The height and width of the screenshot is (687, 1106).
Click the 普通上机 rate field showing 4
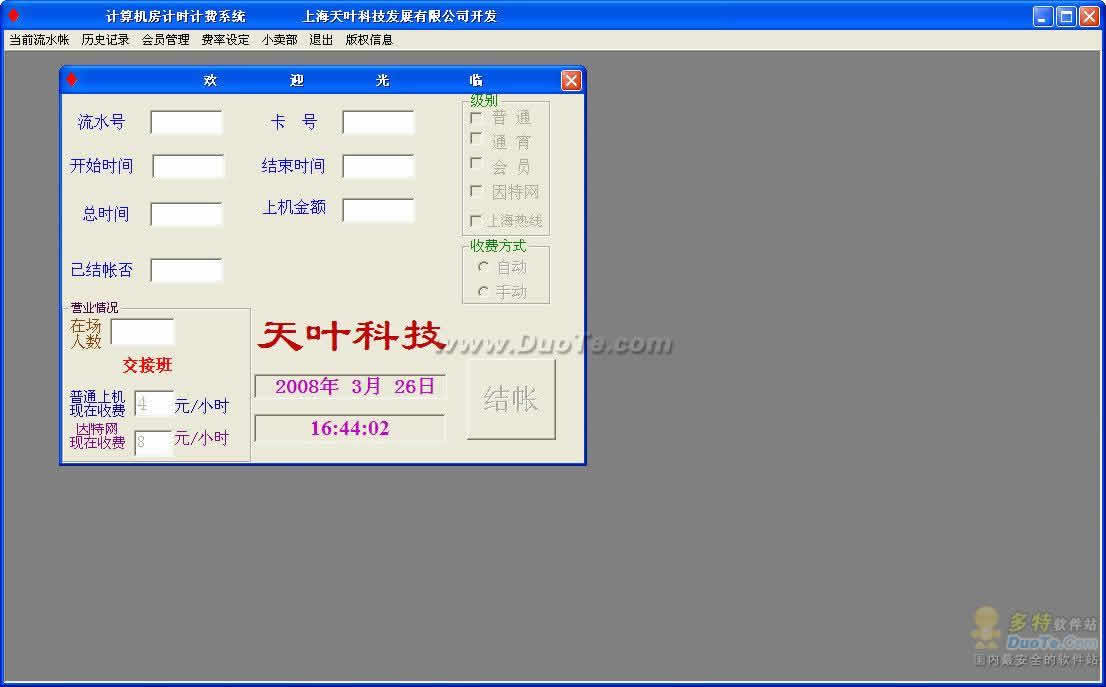tap(153, 404)
